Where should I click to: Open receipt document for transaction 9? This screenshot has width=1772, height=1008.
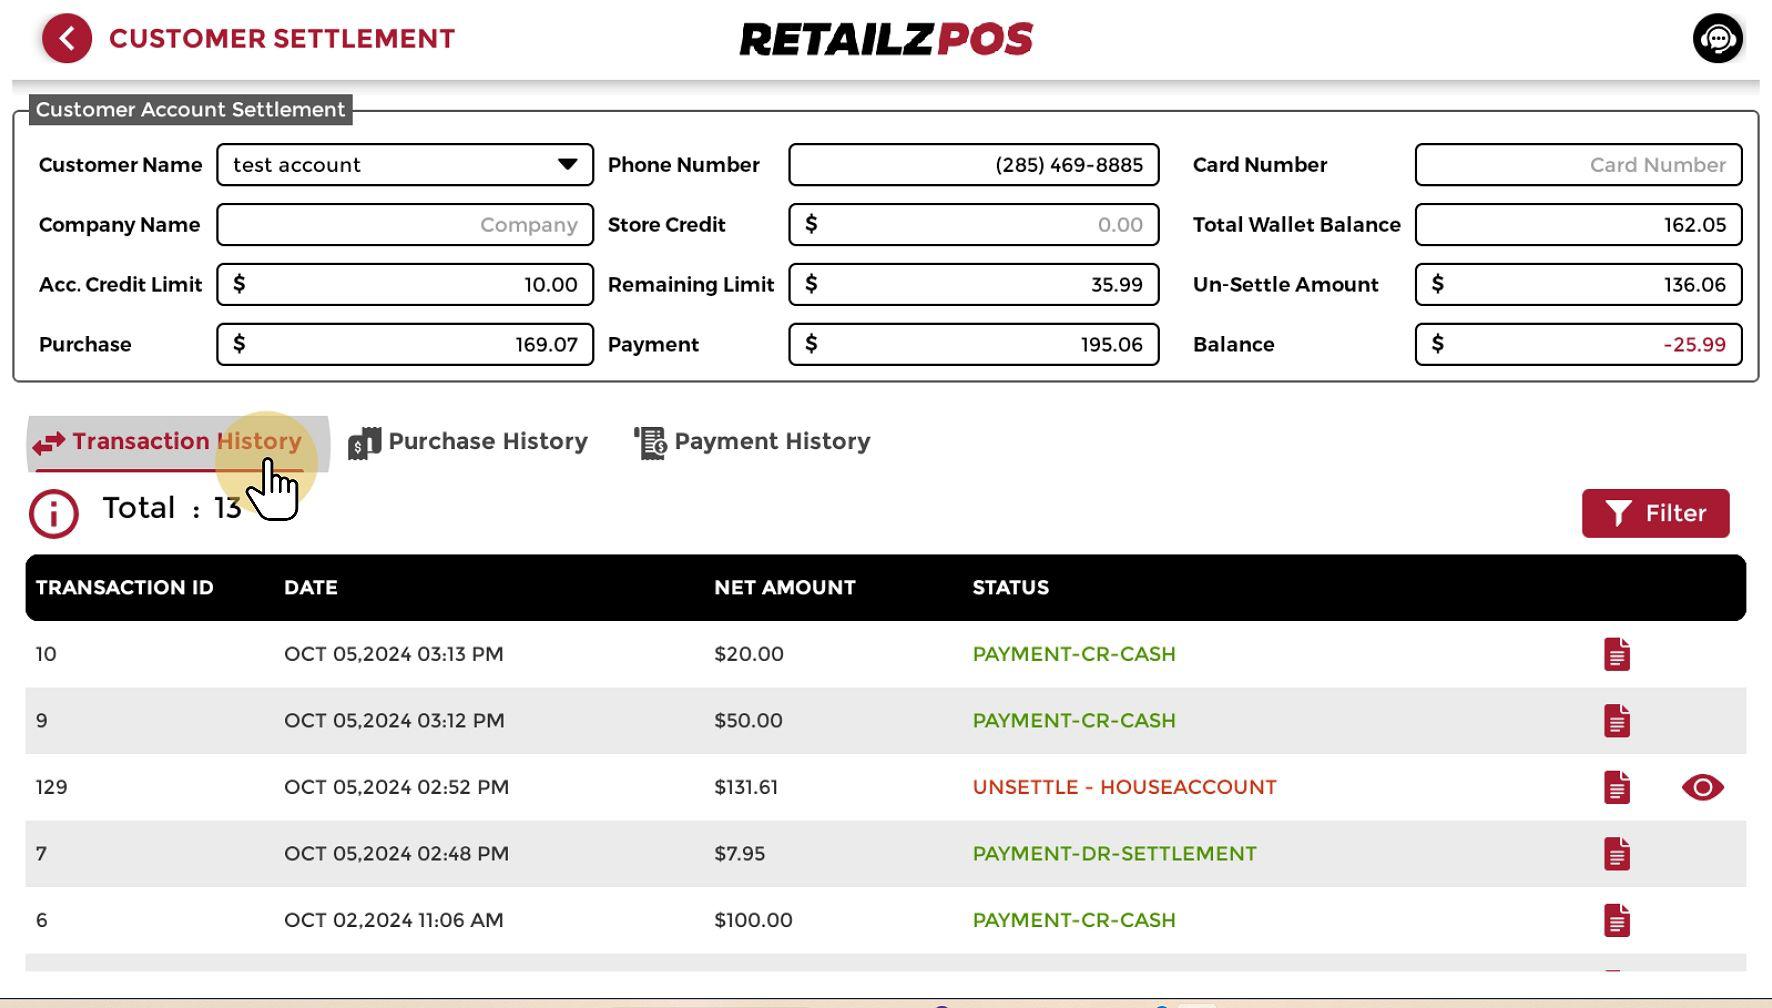pyautogui.click(x=1616, y=721)
